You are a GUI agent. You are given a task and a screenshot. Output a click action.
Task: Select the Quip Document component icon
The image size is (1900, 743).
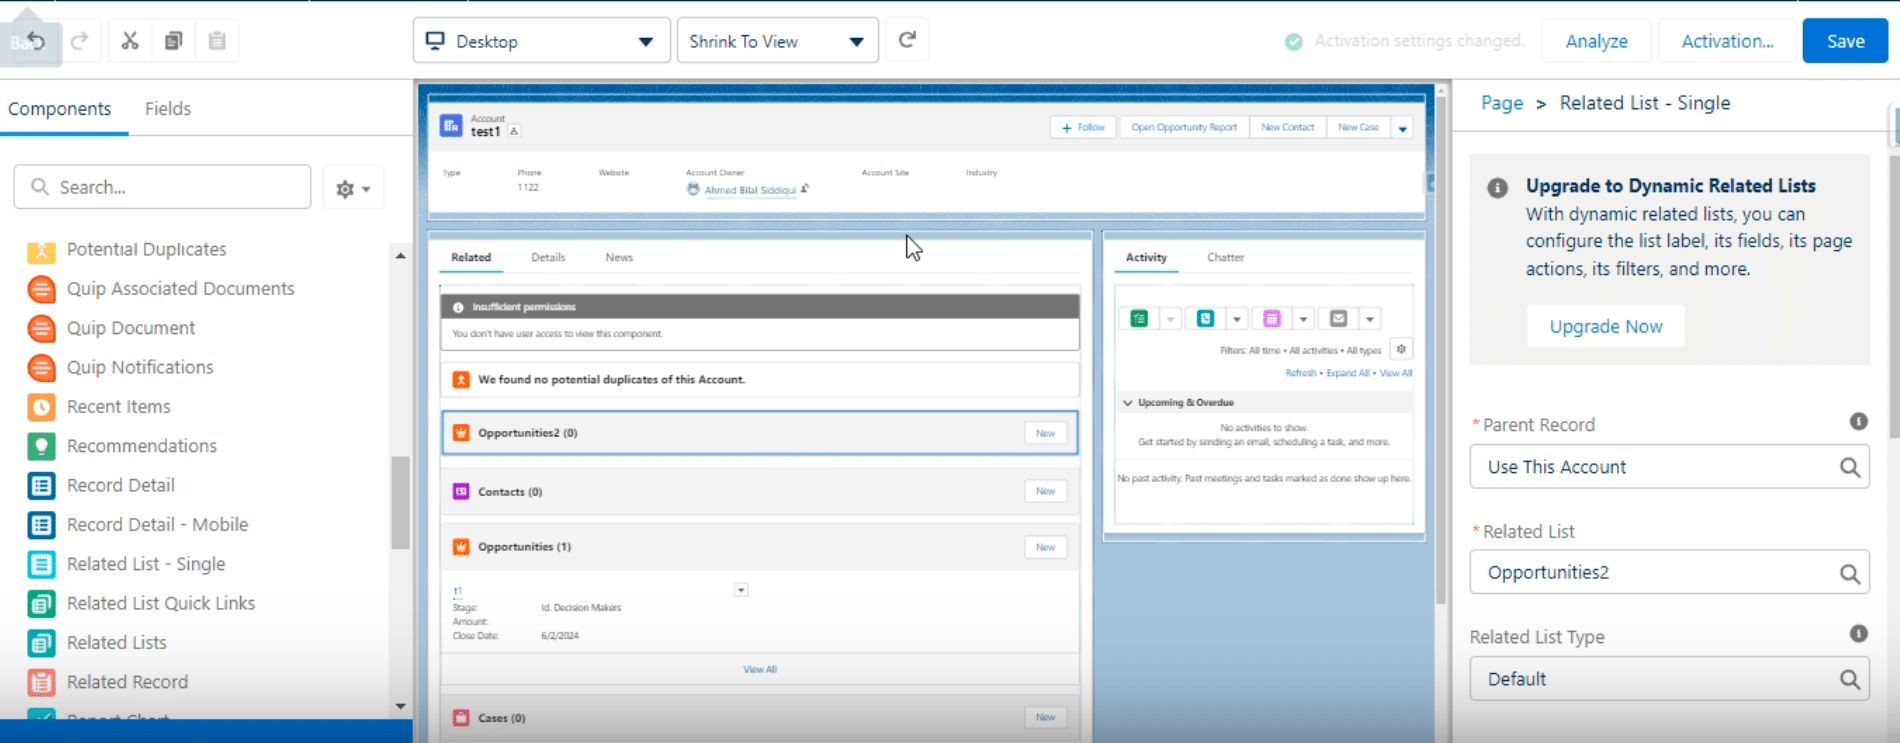pos(41,328)
